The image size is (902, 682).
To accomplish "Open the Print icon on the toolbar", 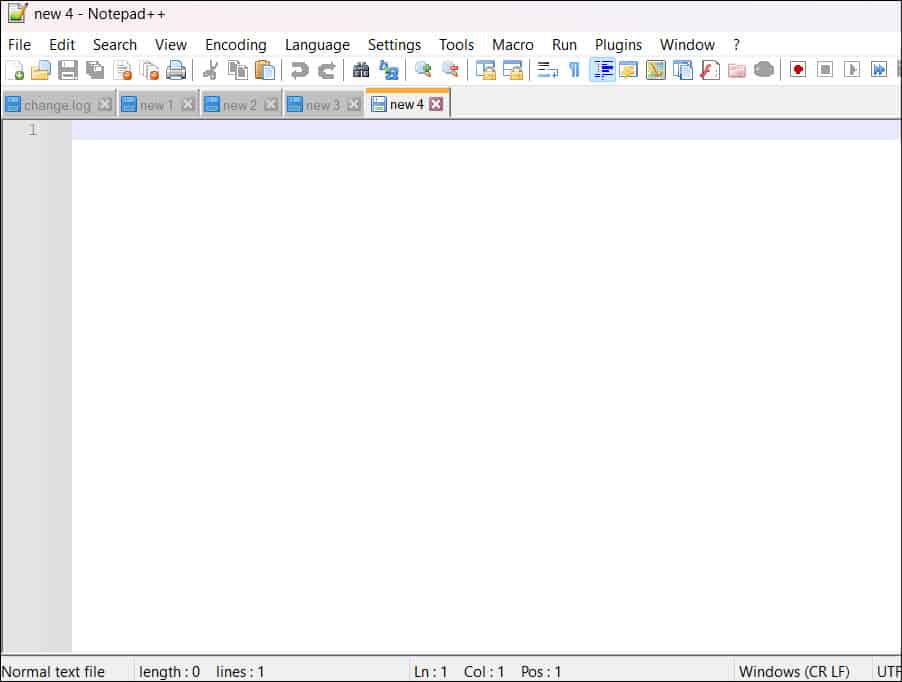I will coord(178,70).
